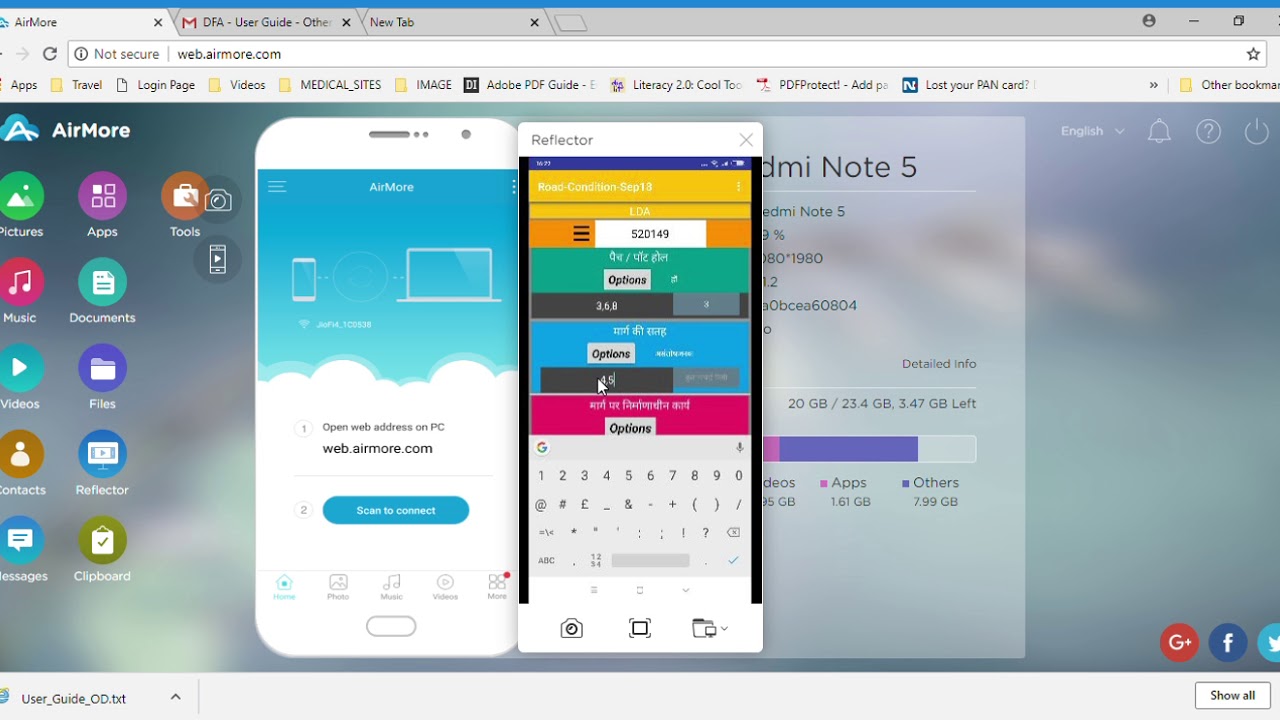Click the storage usage bar
Image resolution: width=1280 pixels, height=720 pixels.
tap(869, 449)
